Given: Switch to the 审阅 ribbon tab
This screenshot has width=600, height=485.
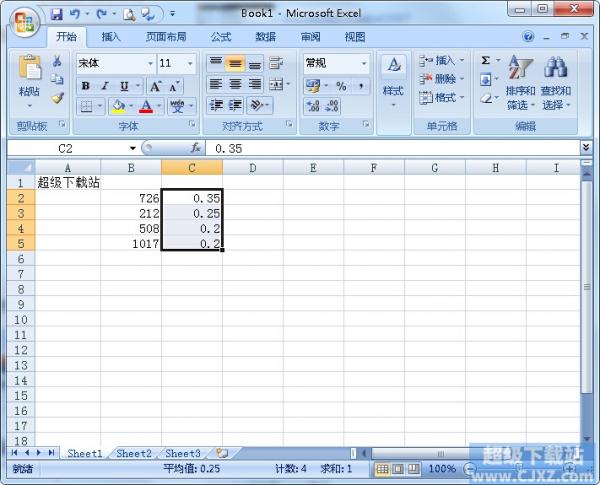Looking at the screenshot, I should pos(310,37).
